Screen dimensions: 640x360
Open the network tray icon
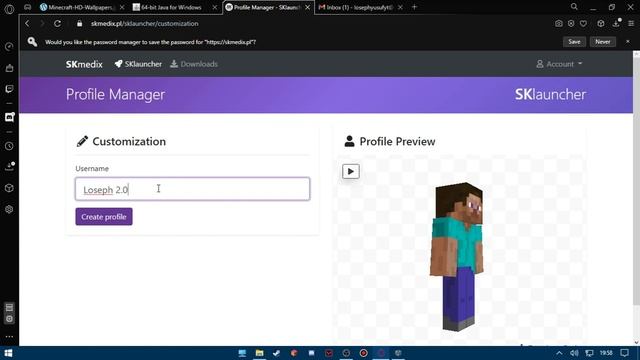pos(589,353)
